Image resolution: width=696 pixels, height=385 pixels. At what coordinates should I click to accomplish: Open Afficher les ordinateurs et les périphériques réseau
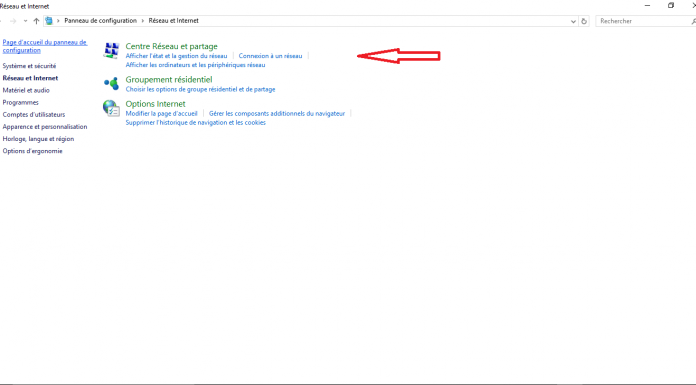click(195, 65)
